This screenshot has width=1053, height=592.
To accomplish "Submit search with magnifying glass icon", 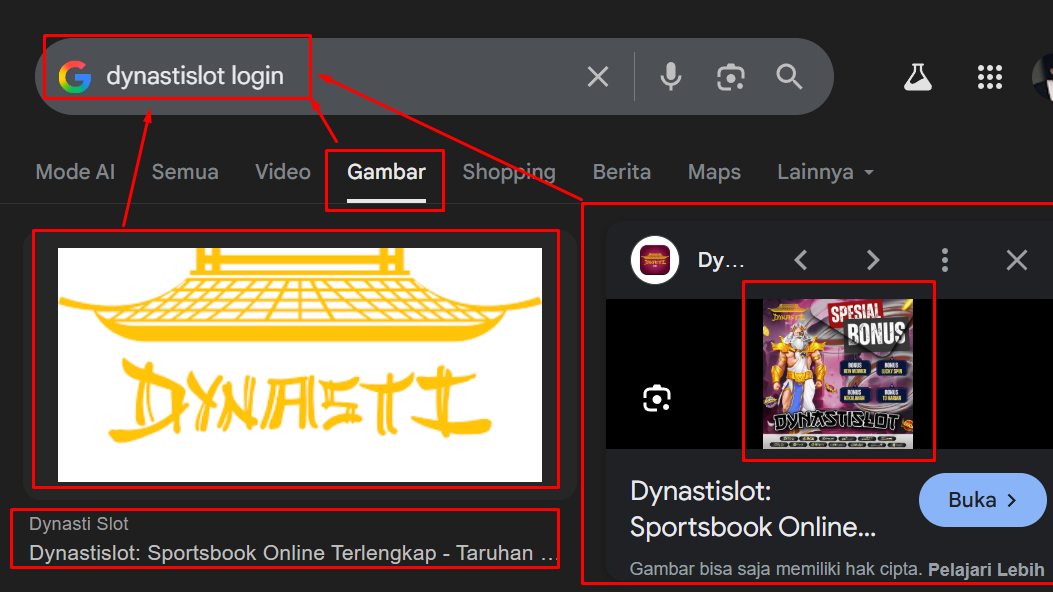I will (x=789, y=77).
